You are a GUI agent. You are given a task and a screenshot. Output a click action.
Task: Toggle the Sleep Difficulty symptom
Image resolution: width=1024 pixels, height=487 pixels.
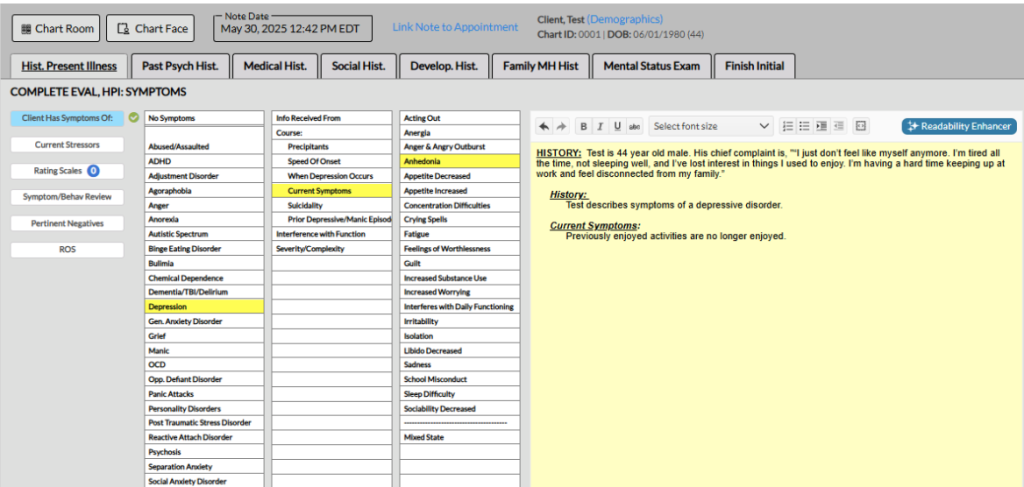(459, 394)
